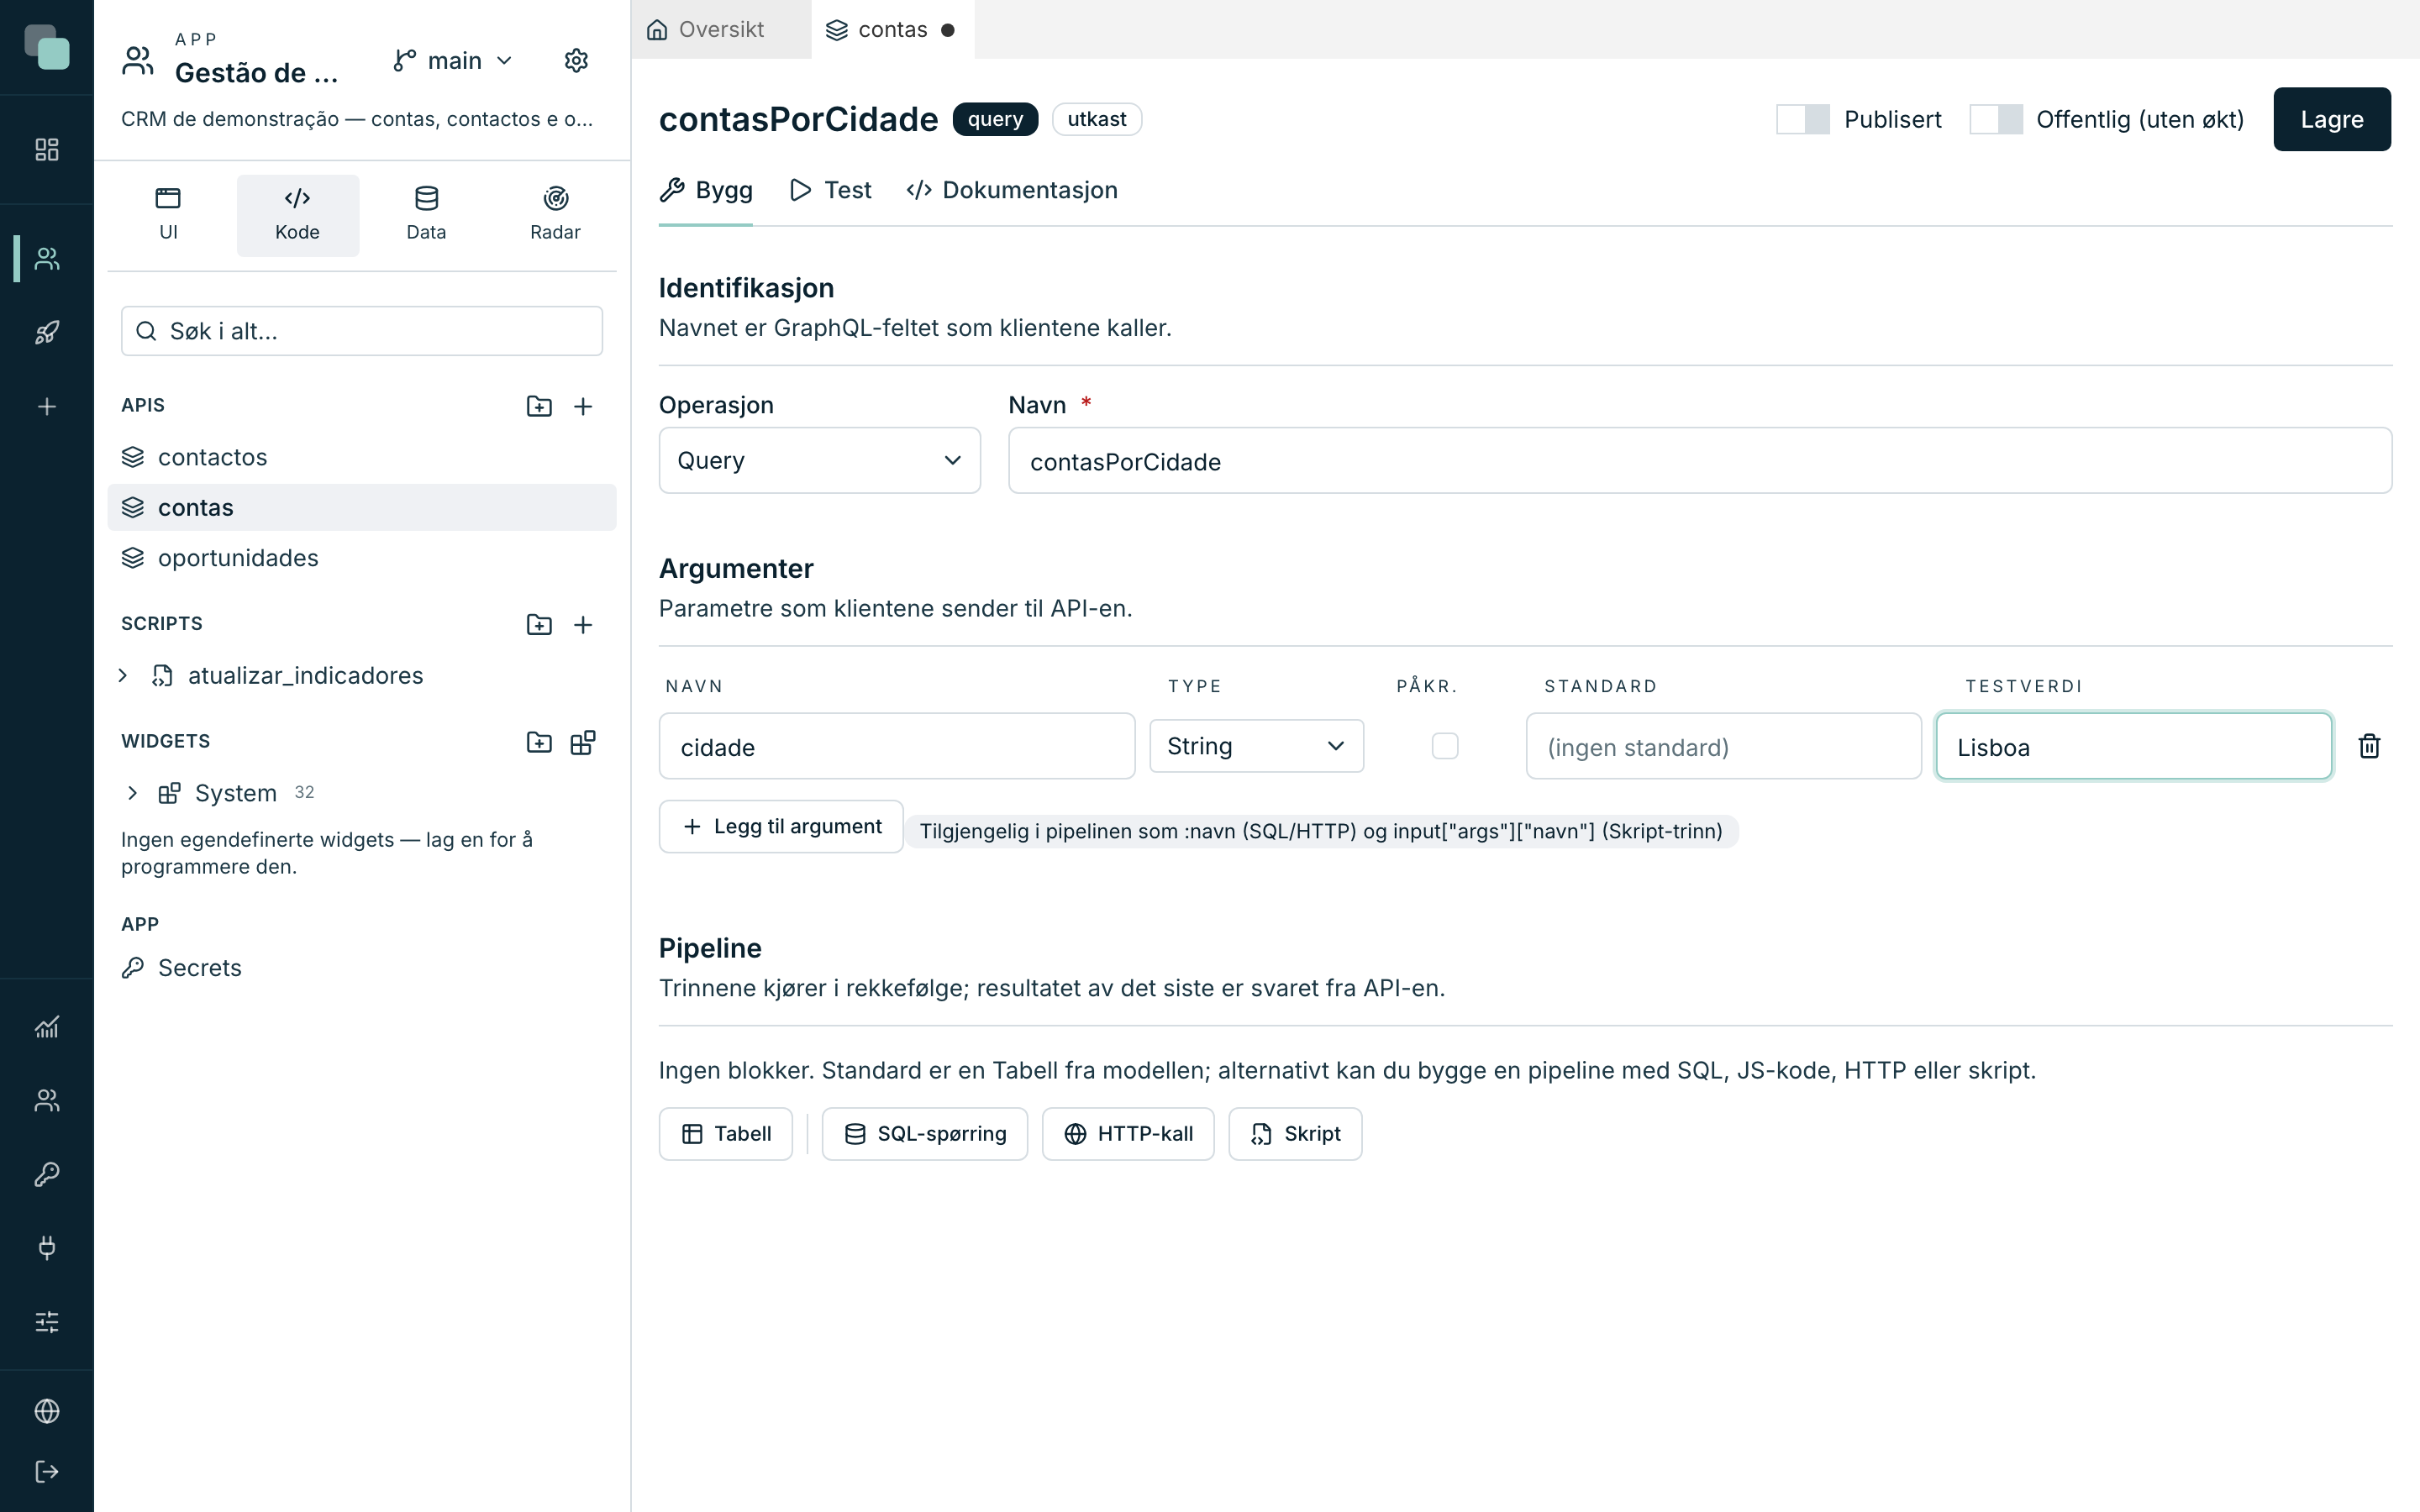Image resolution: width=2420 pixels, height=1512 pixels.
Task: Add a Skript block to the pipeline
Action: (1295, 1133)
